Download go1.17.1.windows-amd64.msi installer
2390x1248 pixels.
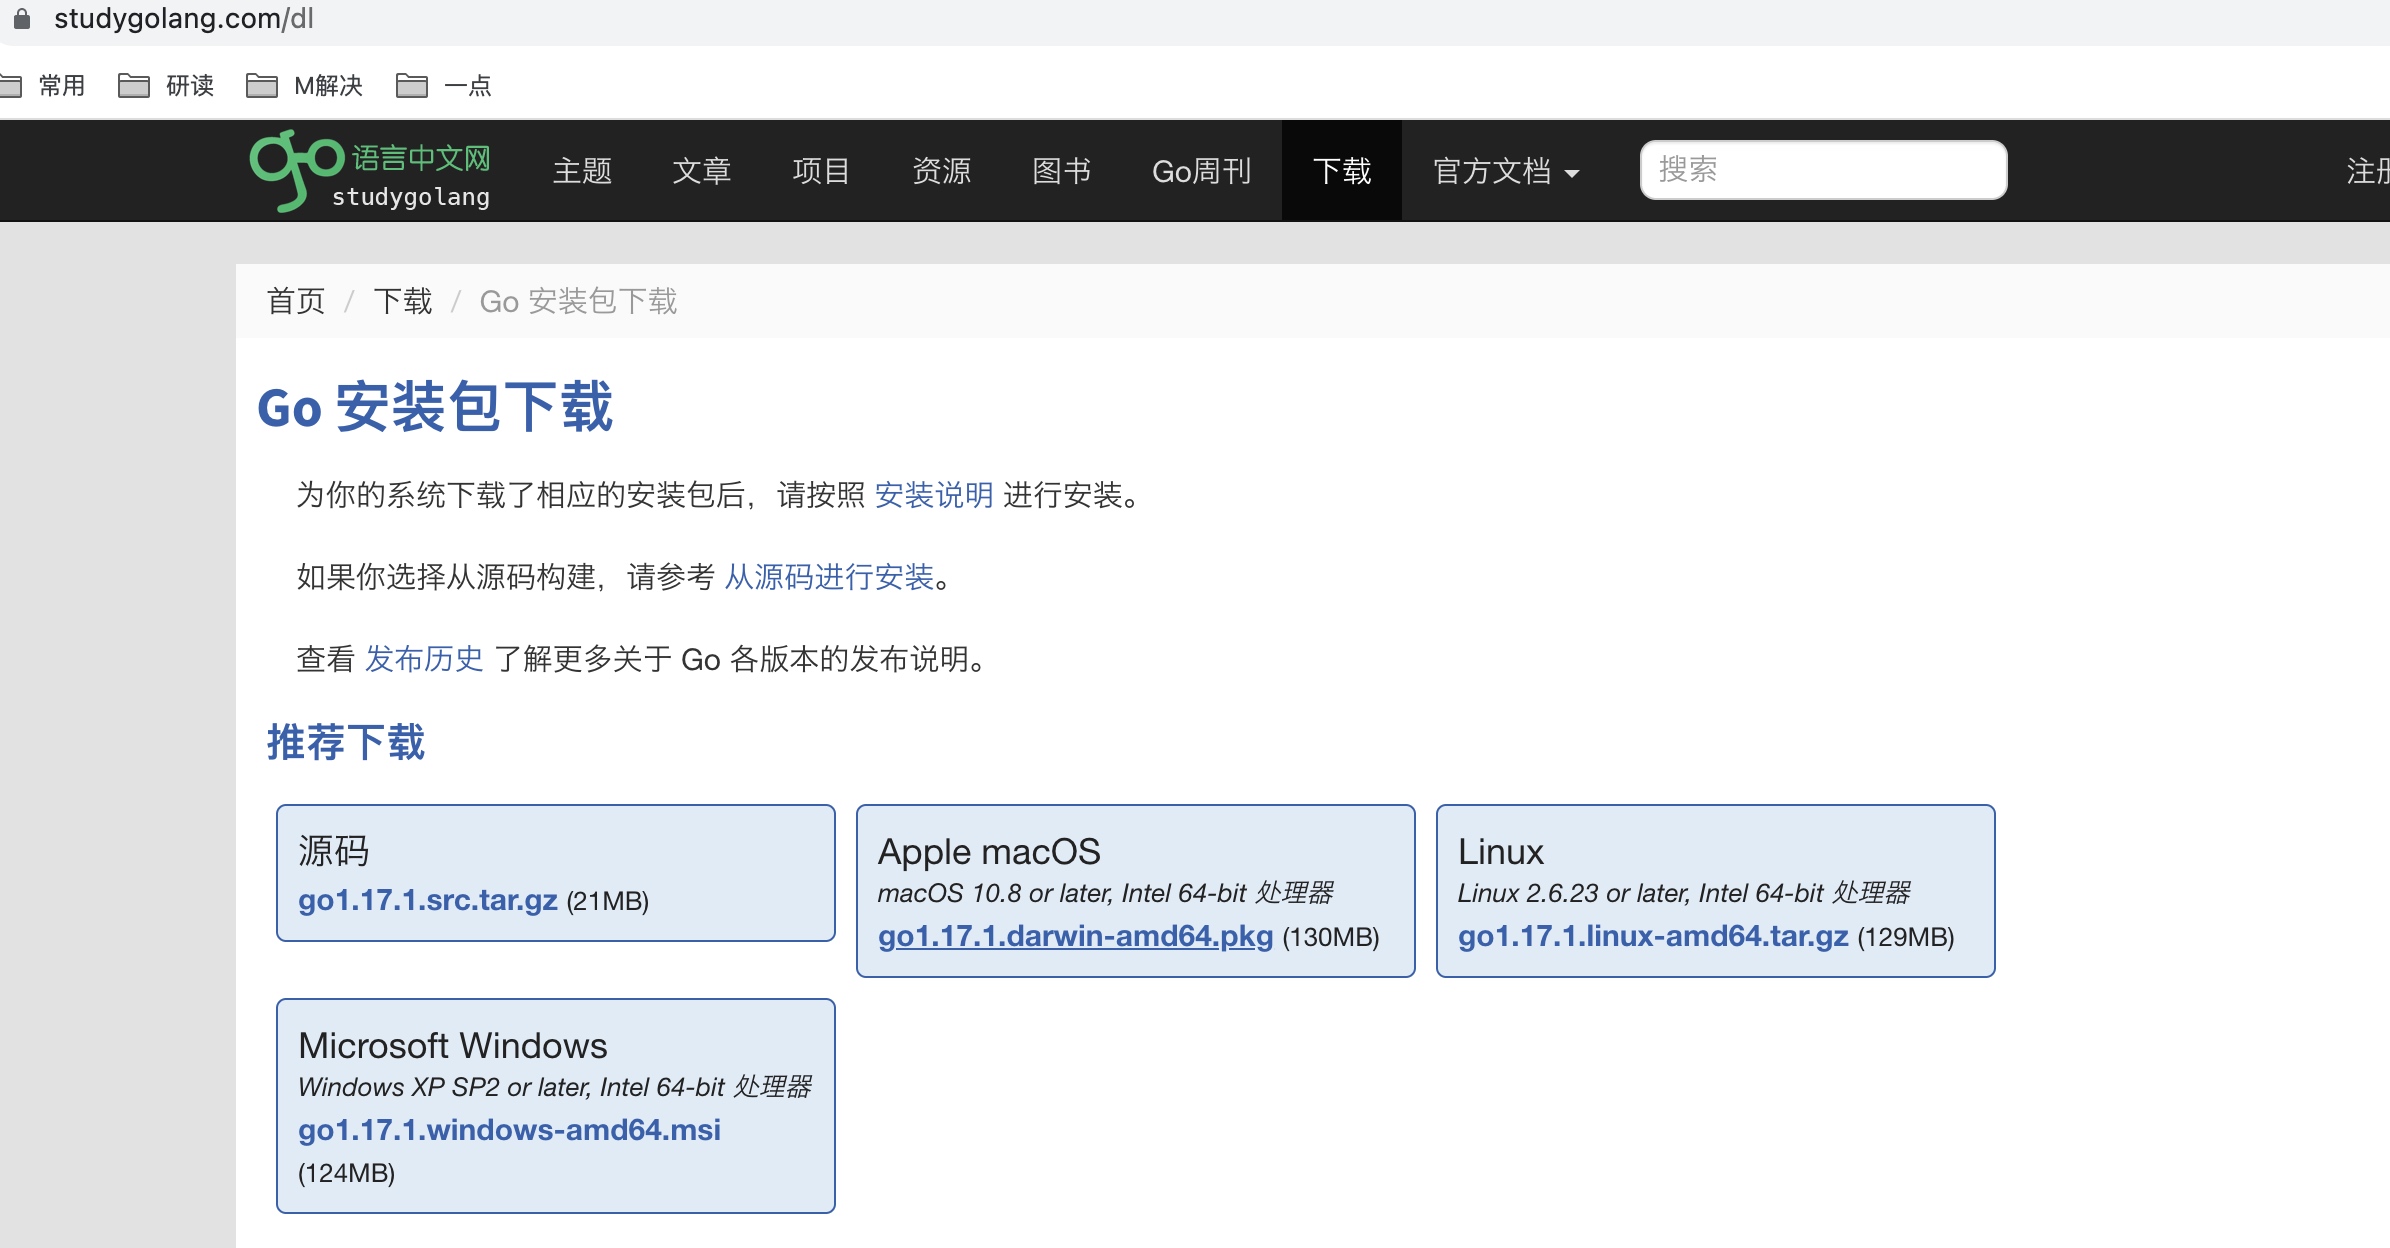click(x=509, y=1130)
